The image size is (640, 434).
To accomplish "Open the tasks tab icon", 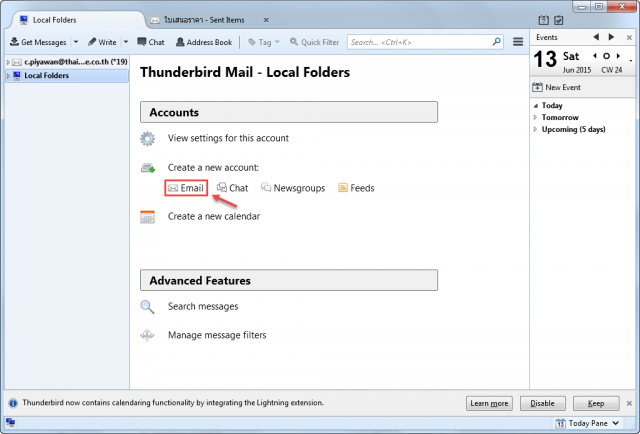I will pyautogui.click(x=558, y=20).
